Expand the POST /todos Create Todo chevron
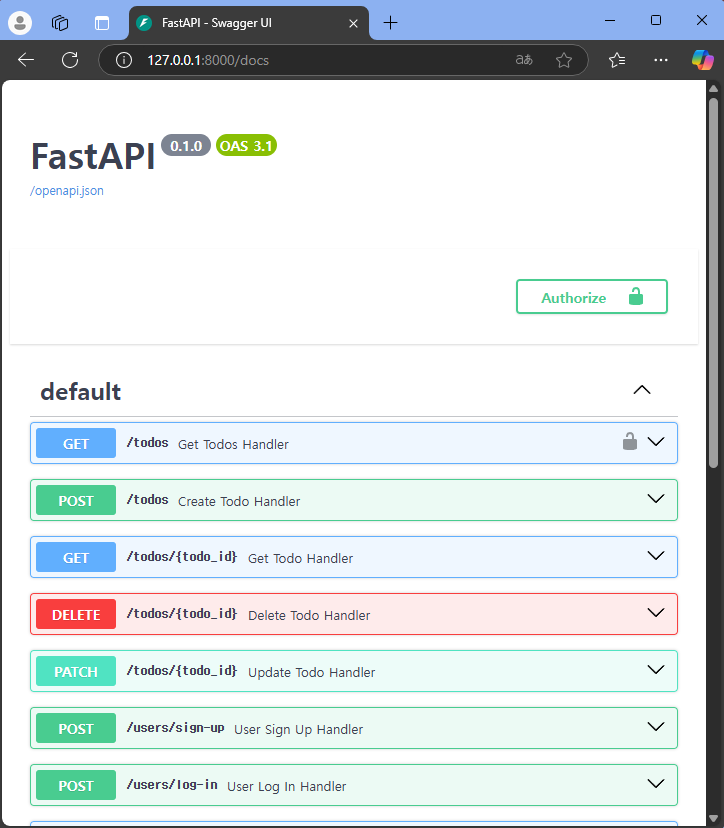724x828 pixels. tap(655, 499)
